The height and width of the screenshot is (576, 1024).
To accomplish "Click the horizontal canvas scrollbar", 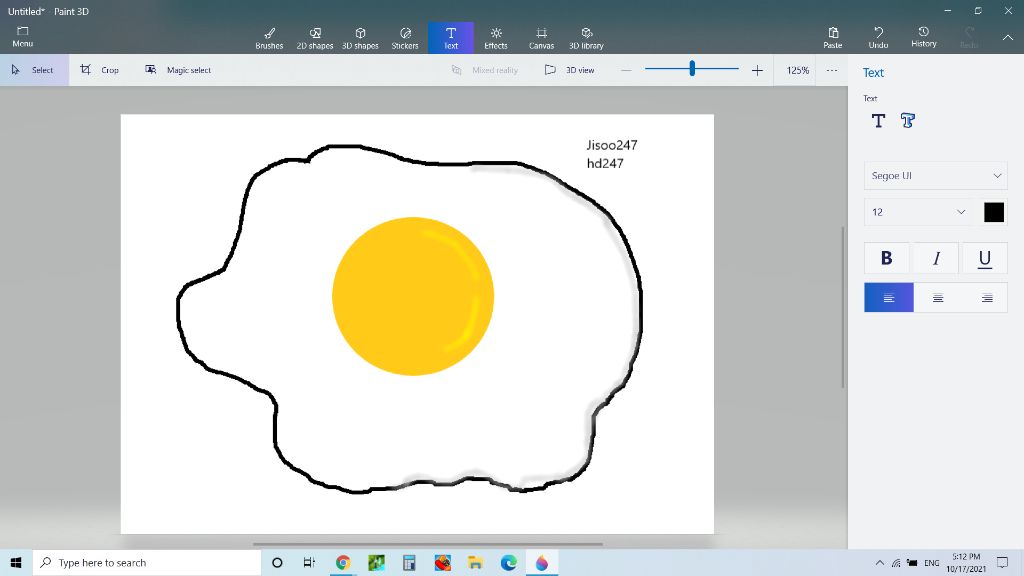I will click(428, 543).
